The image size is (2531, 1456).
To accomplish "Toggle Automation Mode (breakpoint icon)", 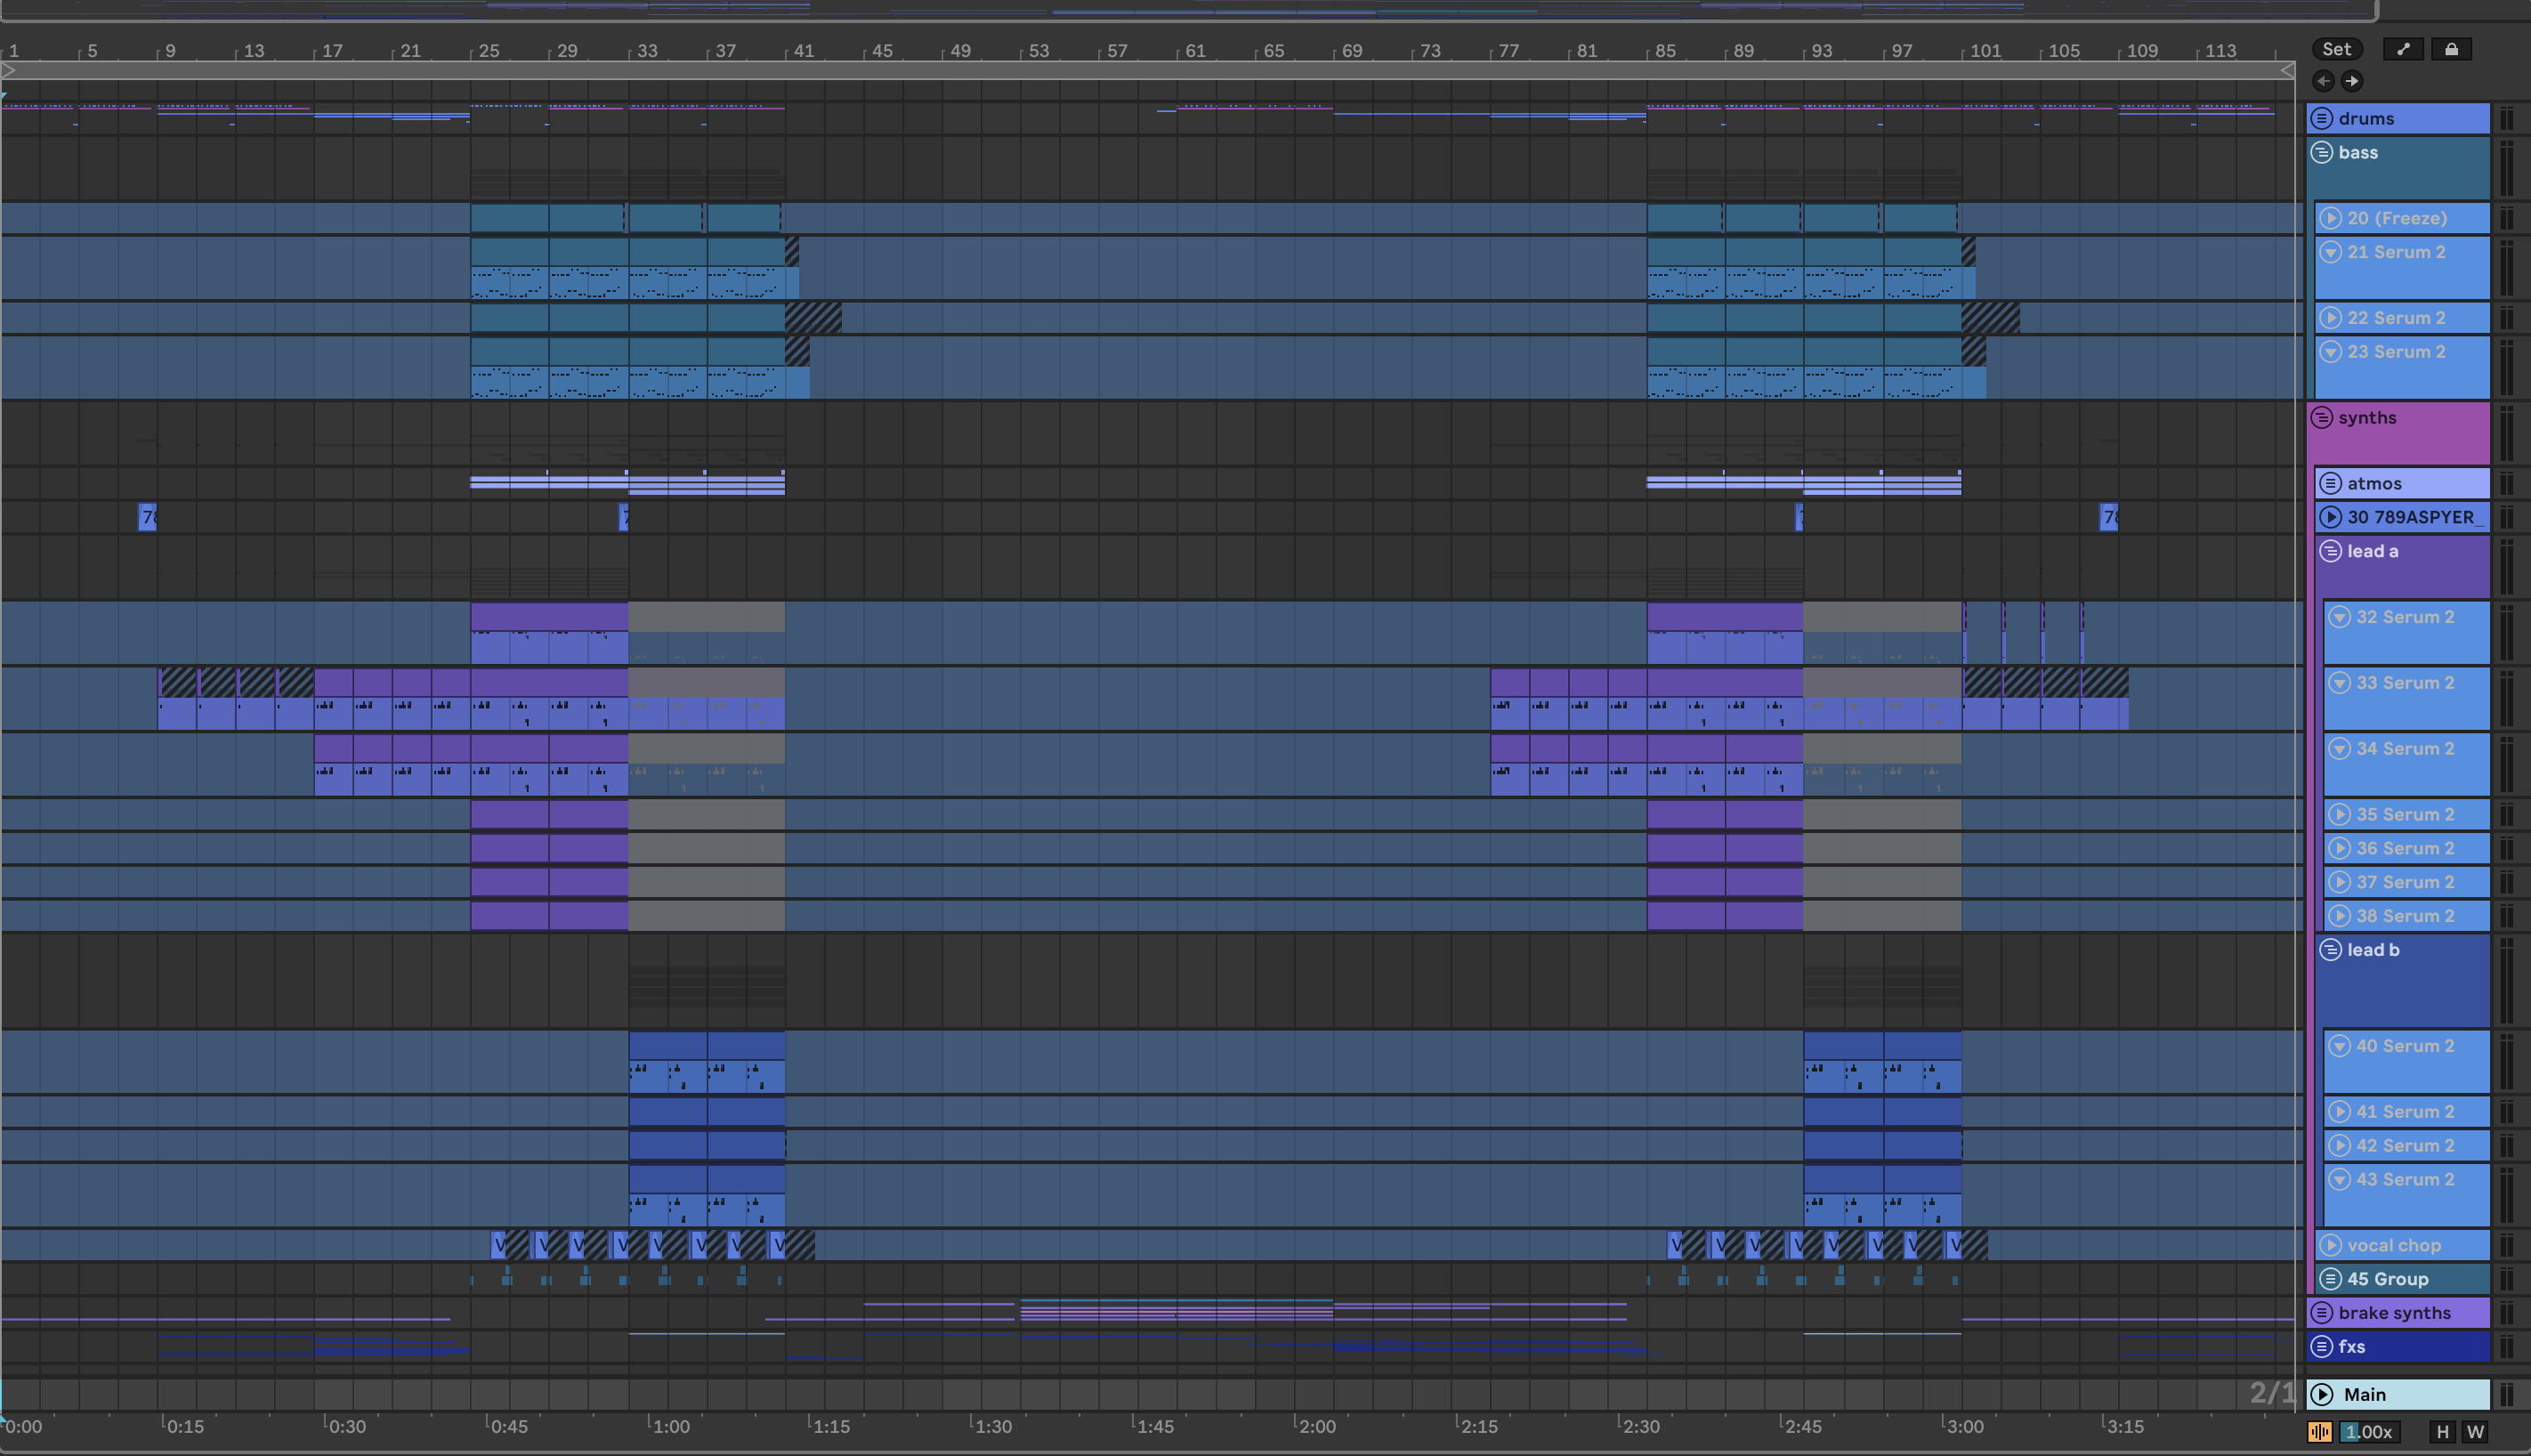I will click(2403, 49).
